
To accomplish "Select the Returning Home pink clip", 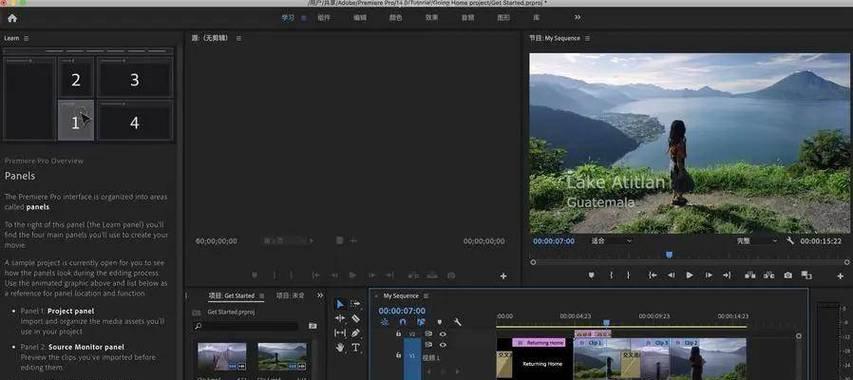I will click(x=539, y=343).
